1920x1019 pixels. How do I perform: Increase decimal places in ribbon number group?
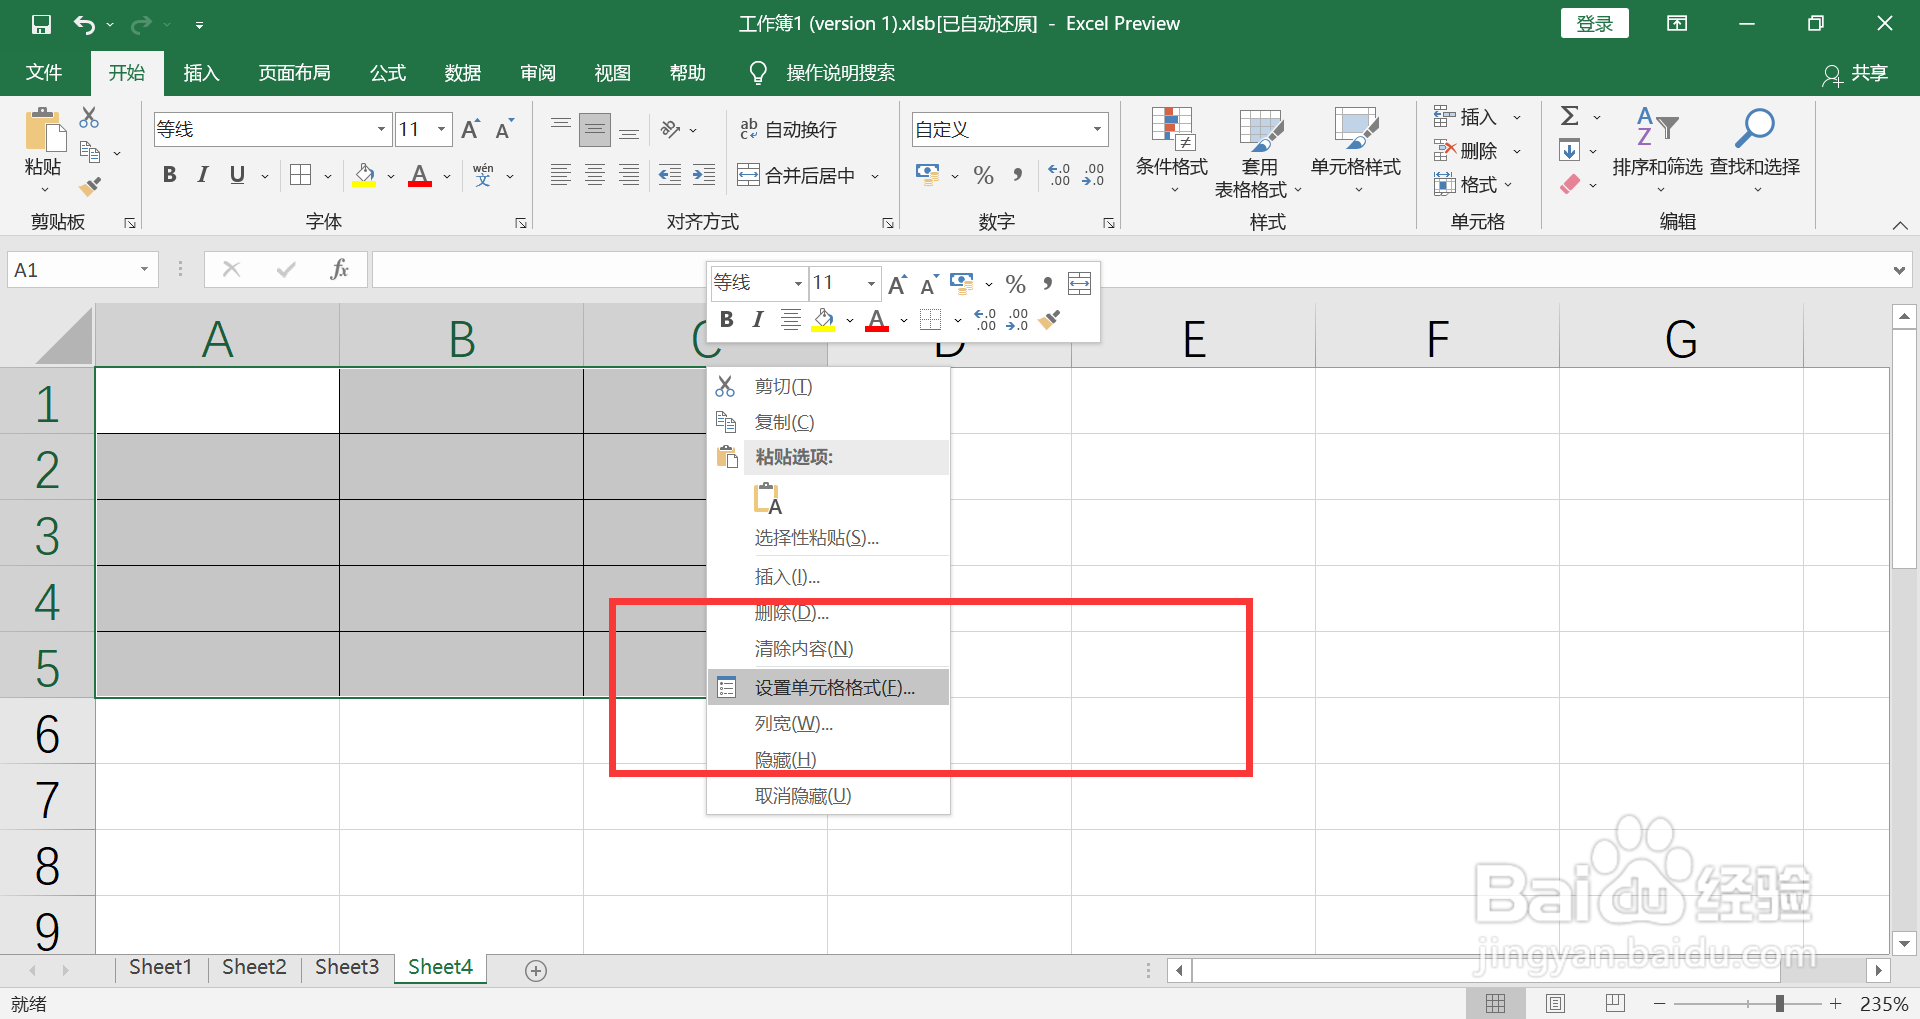click(1059, 175)
